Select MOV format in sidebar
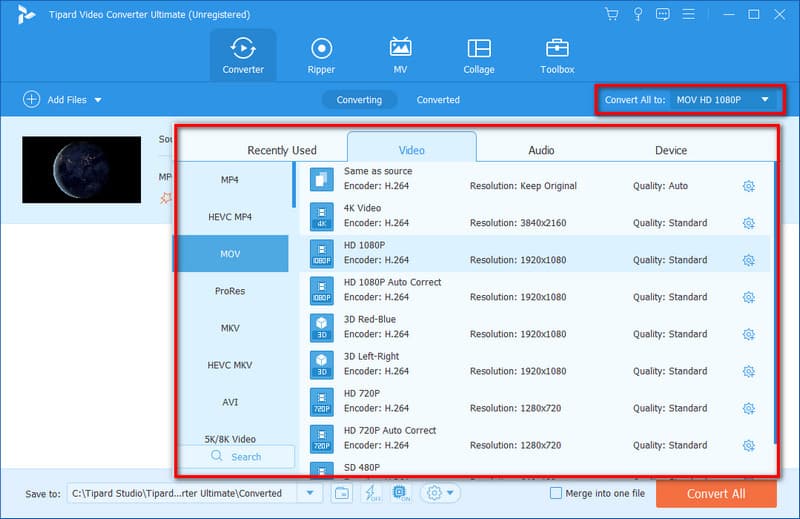Image resolution: width=800 pixels, height=519 pixels. tap(231, 254)
